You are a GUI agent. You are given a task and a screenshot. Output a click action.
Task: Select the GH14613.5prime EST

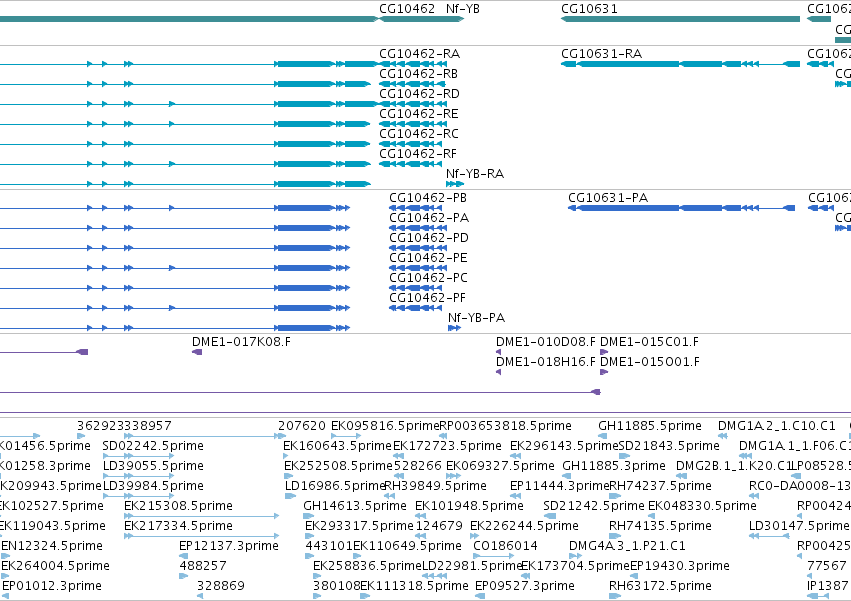(355, 507)
